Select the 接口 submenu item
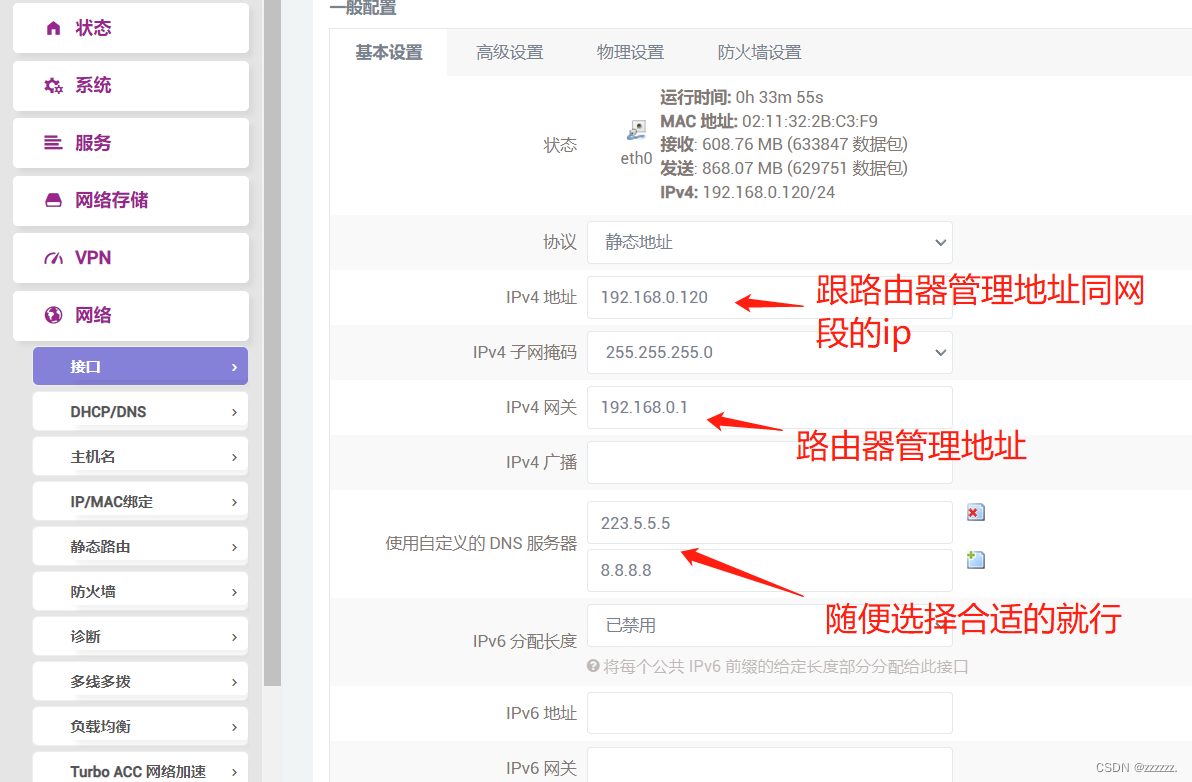The image size is (1192, 782). coord(140,366)
